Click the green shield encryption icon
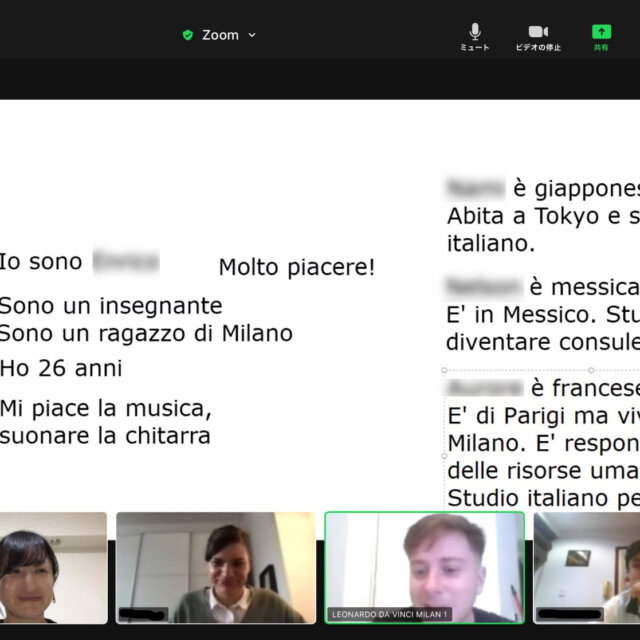Image resolution: width=640 pixels, height=640 pixels. pyautogui.click(x=188, y=35)
